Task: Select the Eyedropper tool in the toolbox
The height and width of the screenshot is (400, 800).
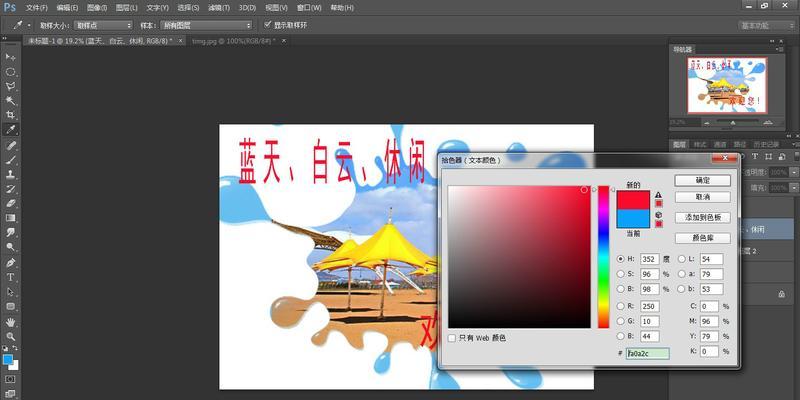Action: click(x=10, y=129)
